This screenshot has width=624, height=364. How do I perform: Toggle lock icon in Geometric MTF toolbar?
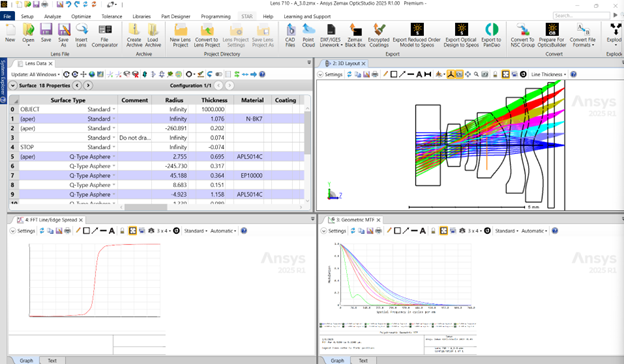433,231
